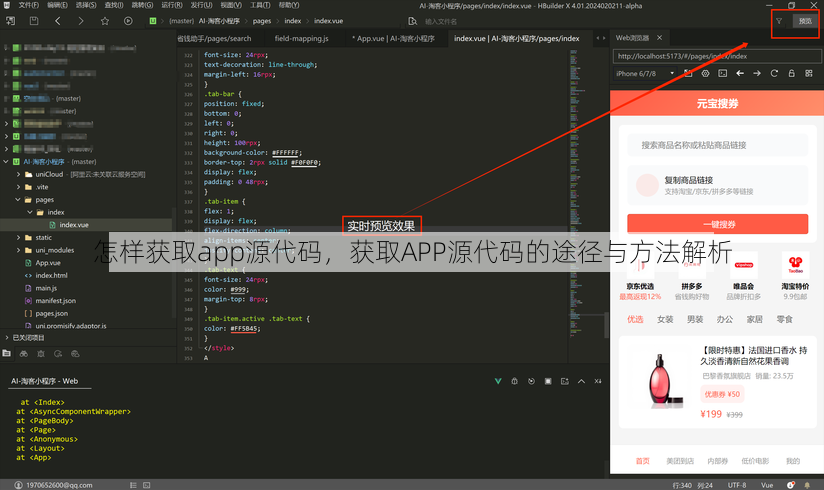This screenshot has width=824, height=490.
Task: Click the binoculars search icon in sidebar bottom
Action: point(24,354)
